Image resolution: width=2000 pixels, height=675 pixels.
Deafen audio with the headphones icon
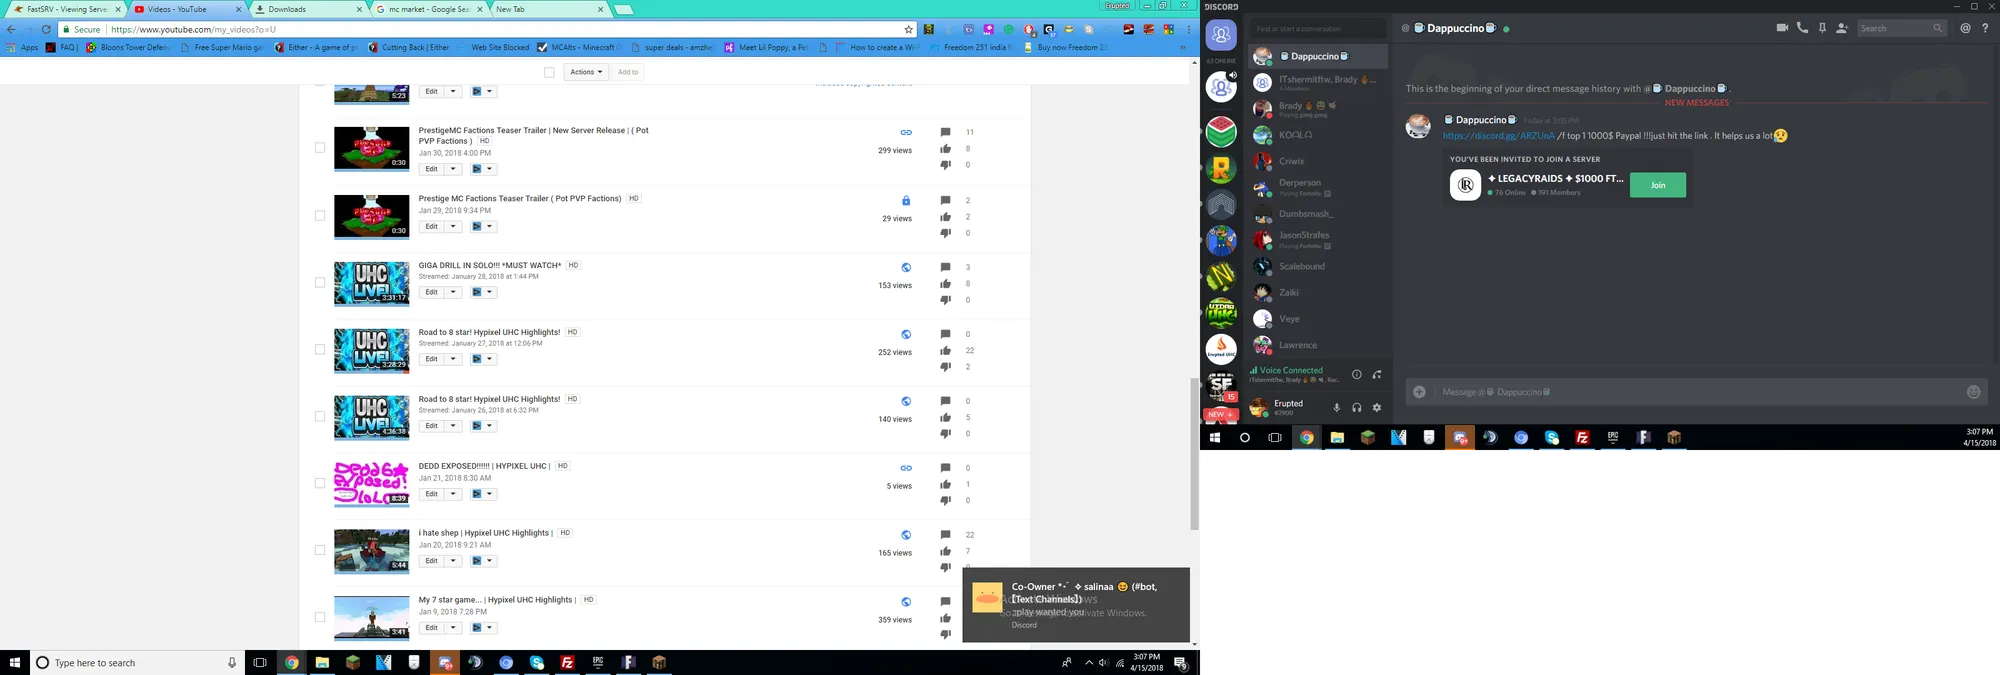[1356, 408]
